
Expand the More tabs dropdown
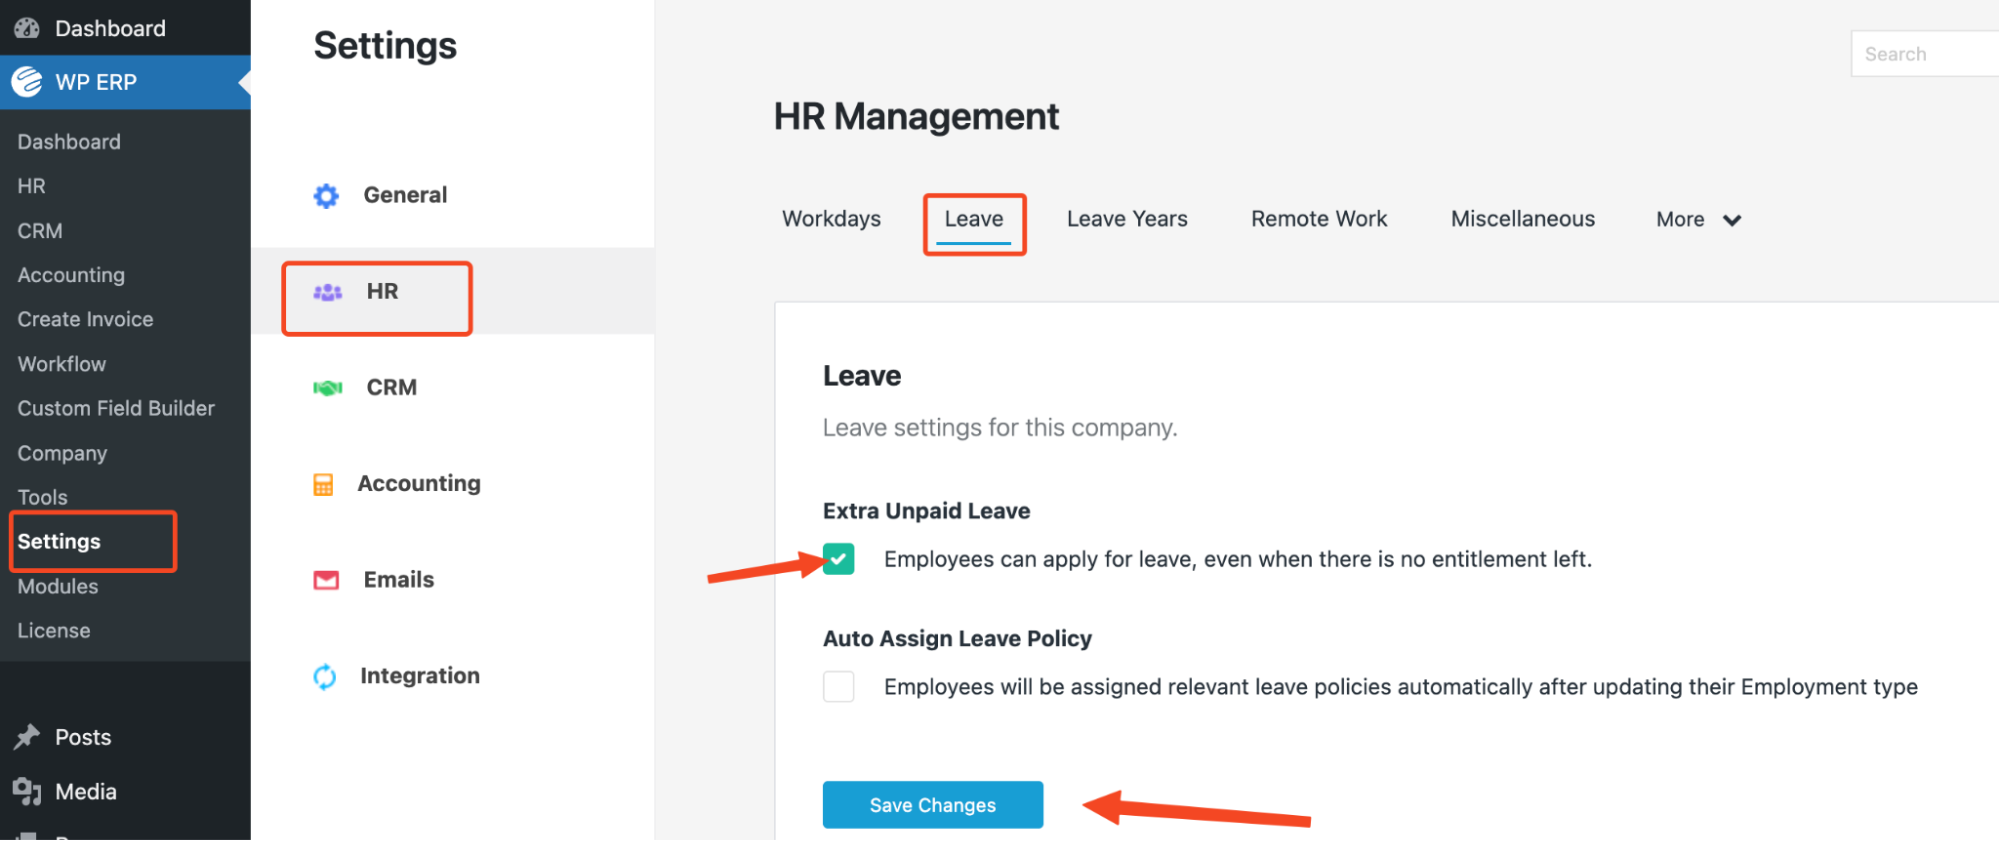point(1698,220)
